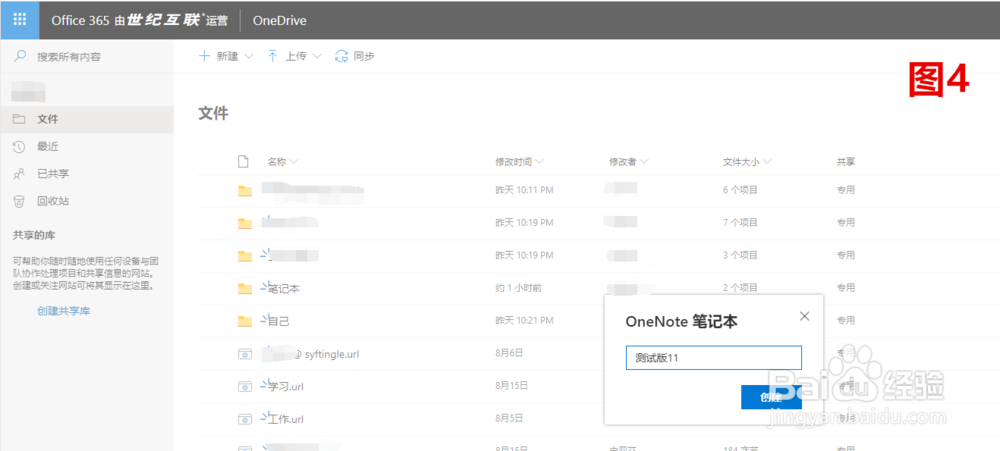Click the 同步 (Sync) button
The height and width of the screenshot is (451, 1000).
pos(355,56)
